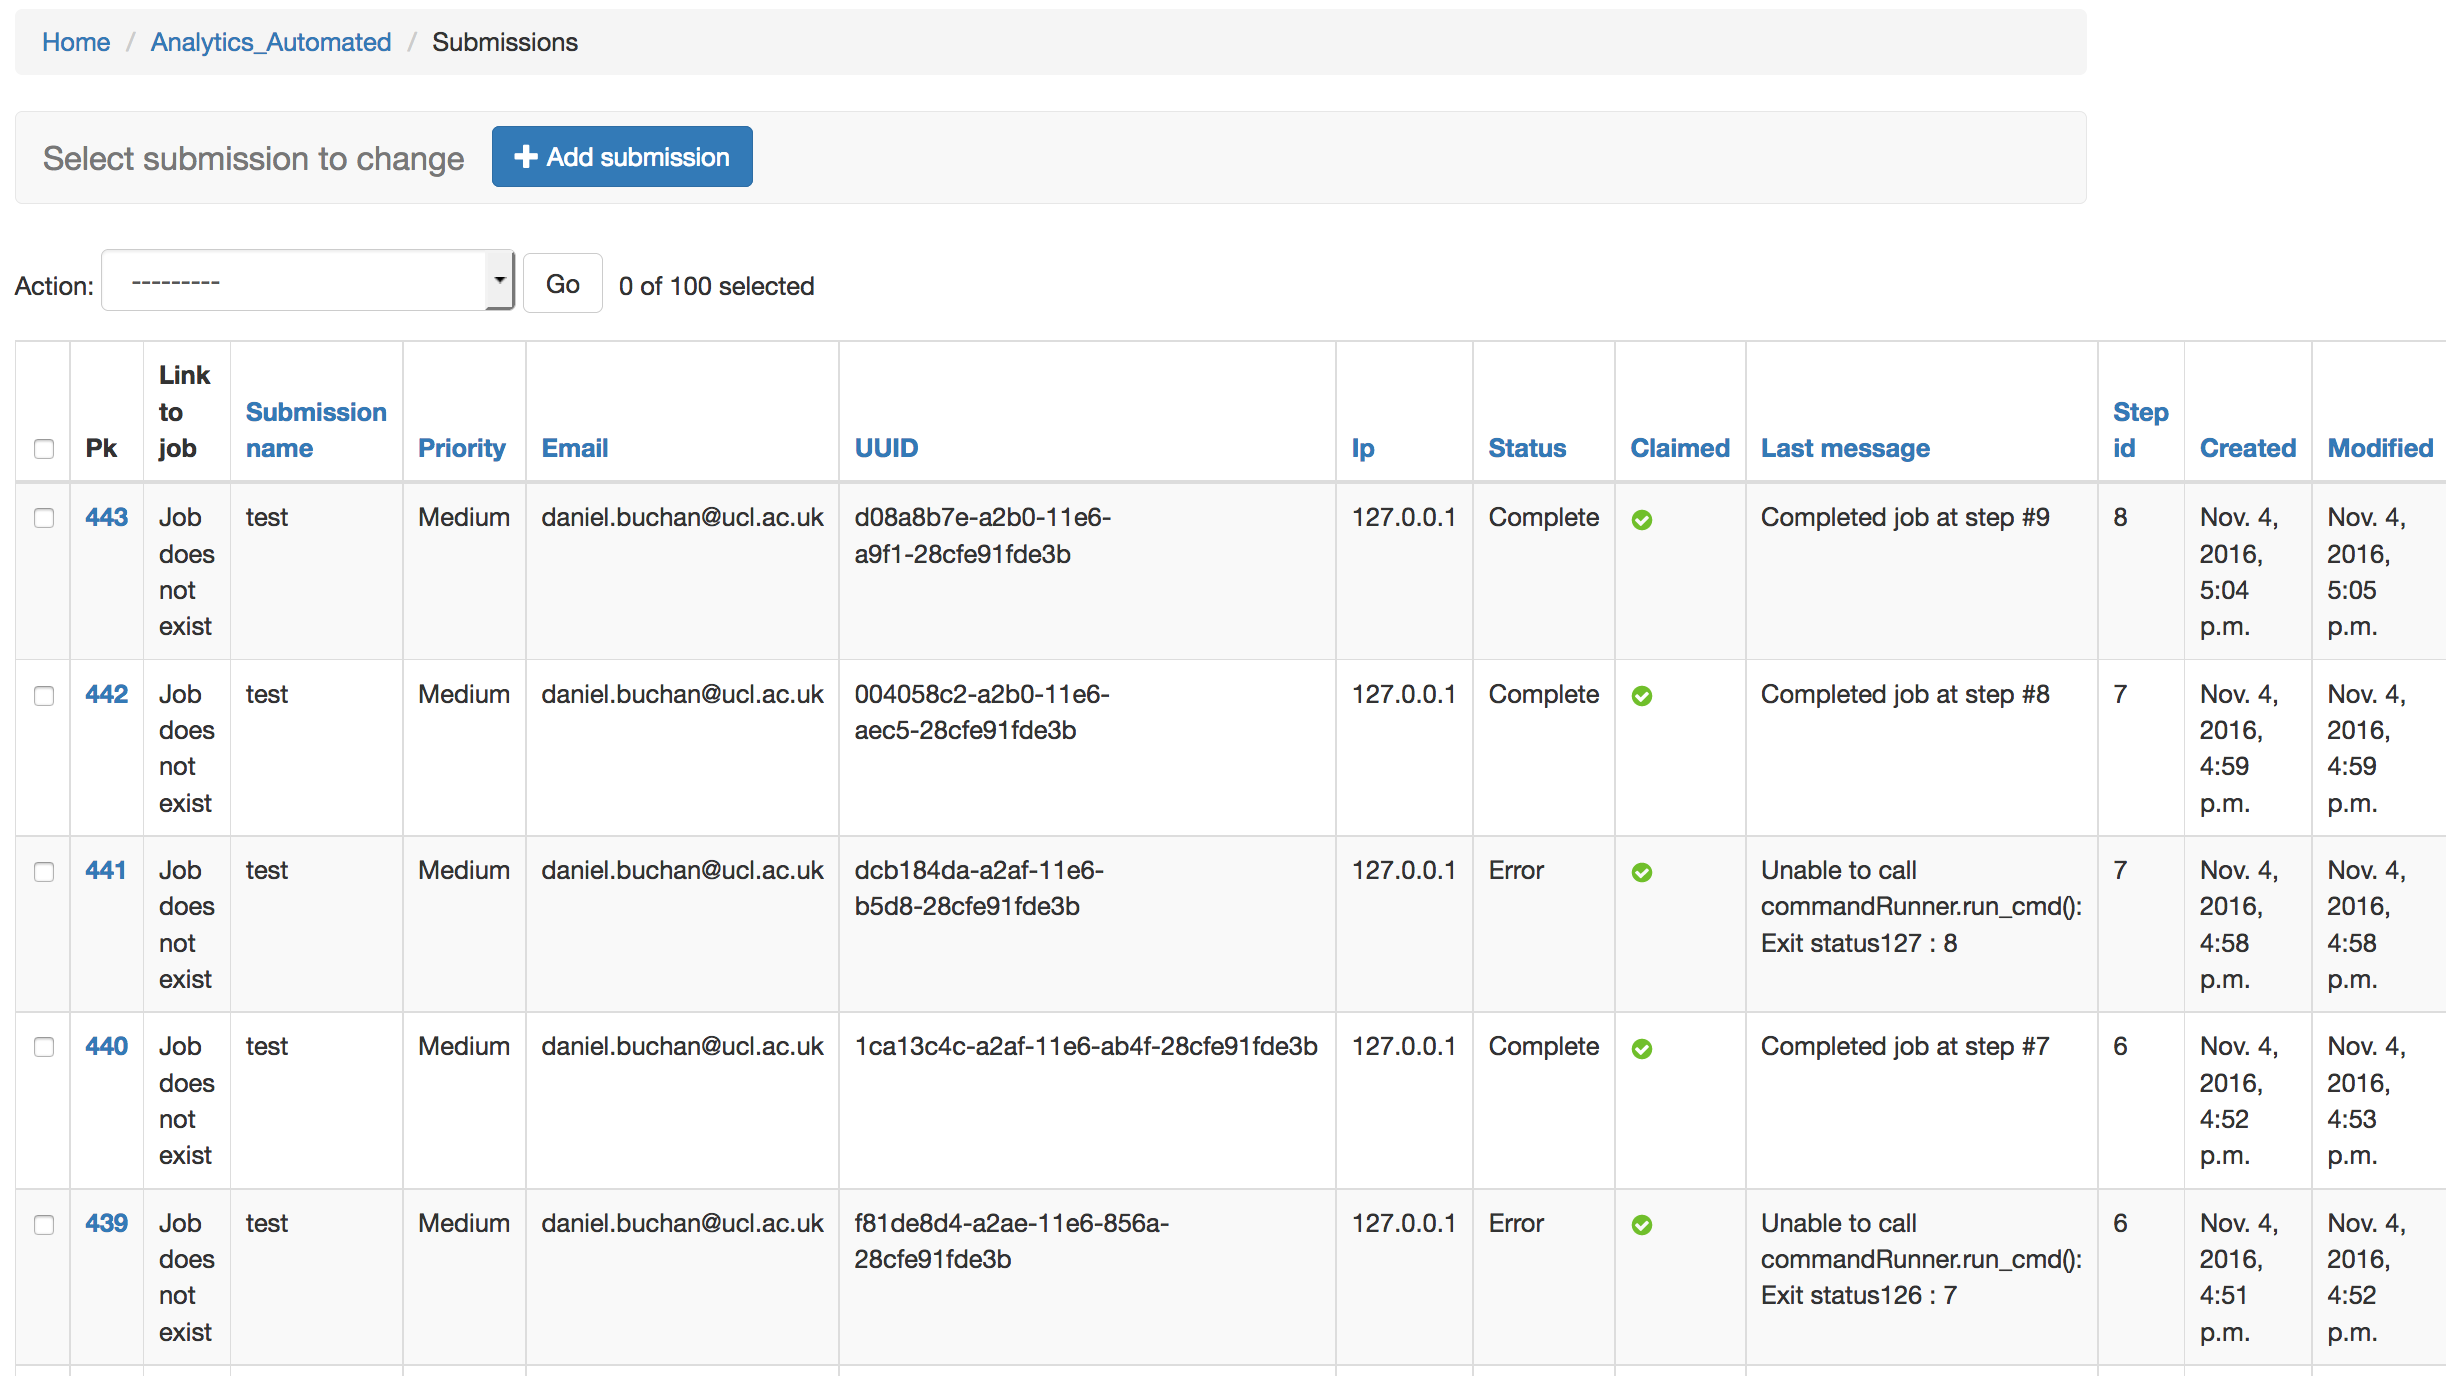2446x1376 pixels.
Task: Click 'Job does not exist' in row 443
Action: pyautogui.click(x=187, y=572)
